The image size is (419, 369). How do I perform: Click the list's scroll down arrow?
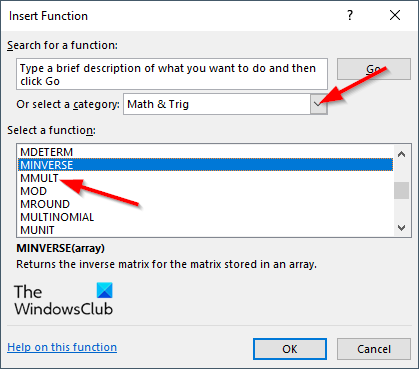pos(402,228)
